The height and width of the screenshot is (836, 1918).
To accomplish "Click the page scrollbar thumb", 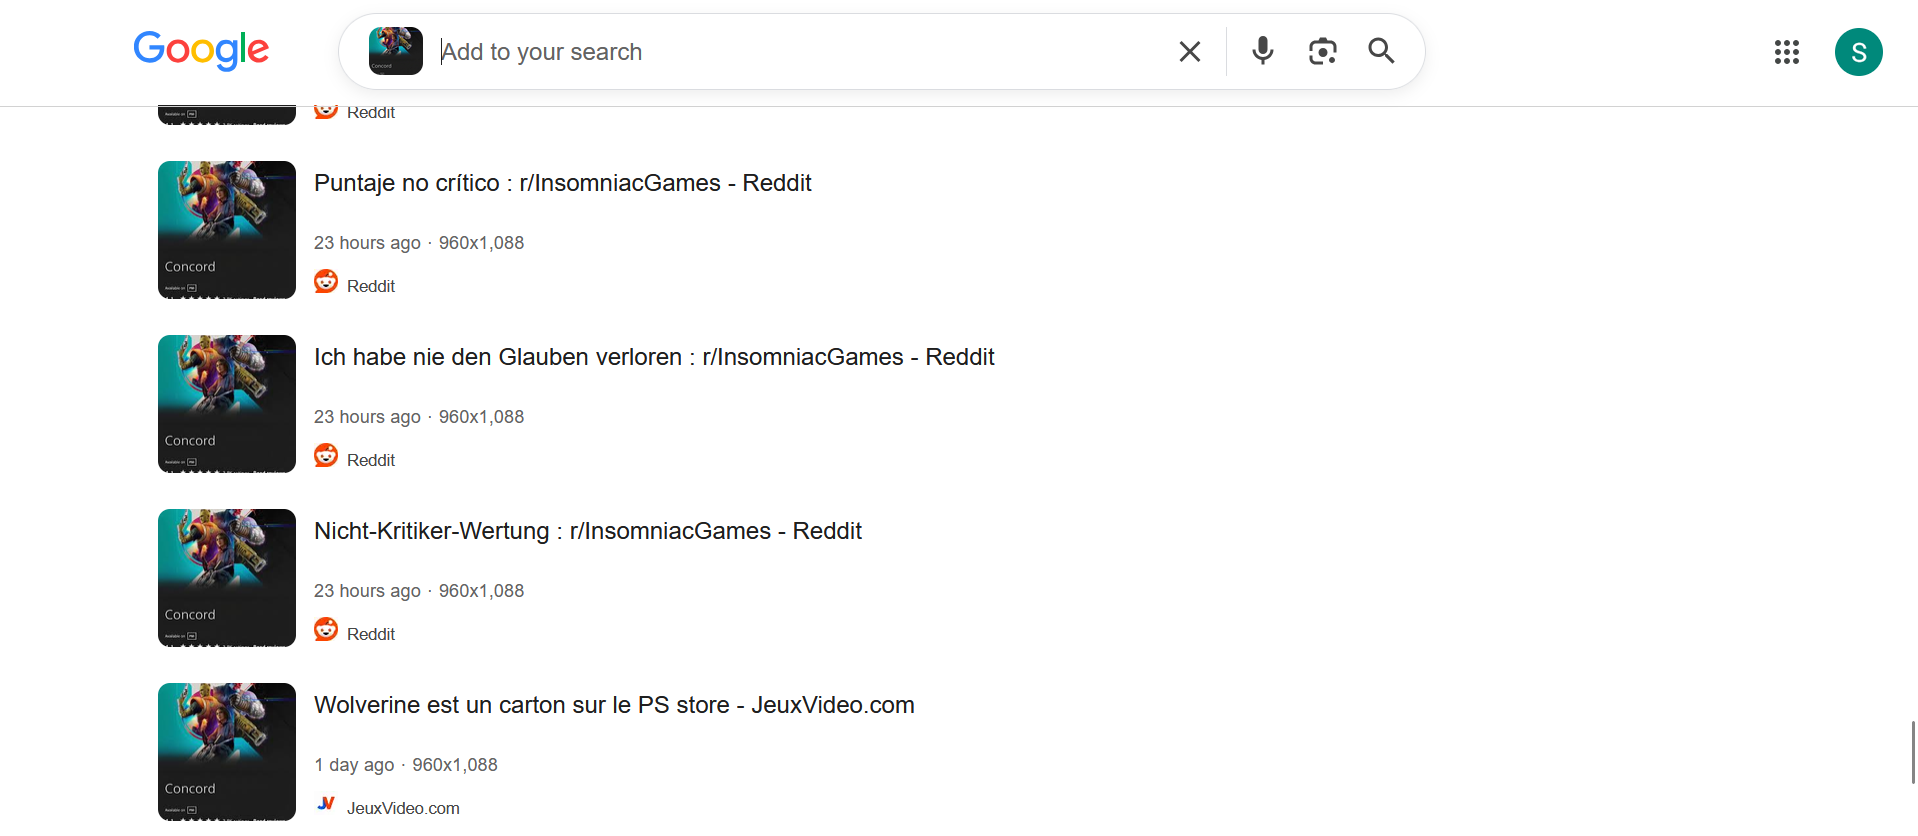I will (x=1913, y=752).
